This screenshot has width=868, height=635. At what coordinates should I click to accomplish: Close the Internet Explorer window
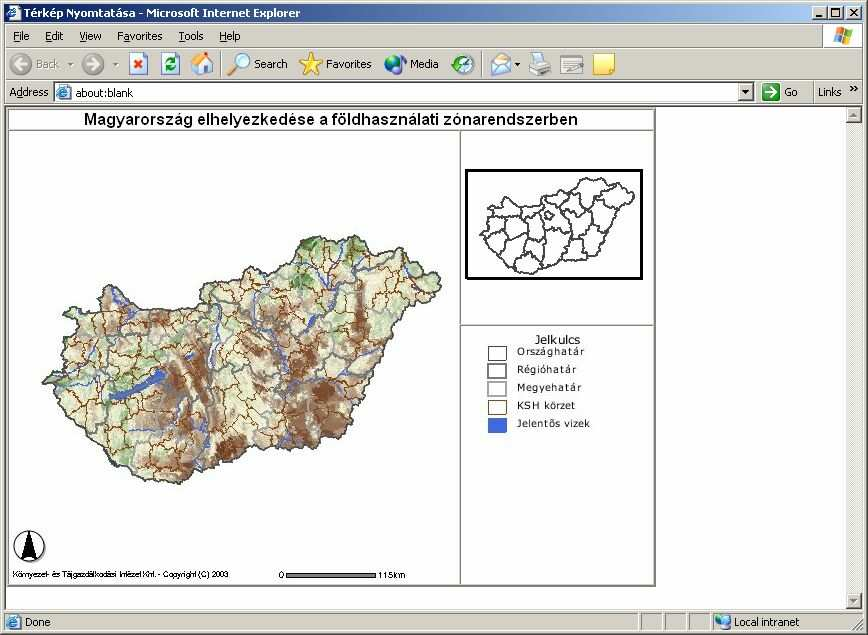click(853, 13)
